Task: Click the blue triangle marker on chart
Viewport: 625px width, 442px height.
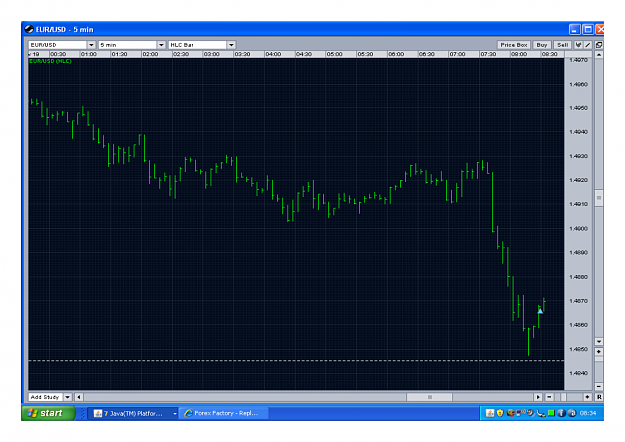Action: (540, 311)
